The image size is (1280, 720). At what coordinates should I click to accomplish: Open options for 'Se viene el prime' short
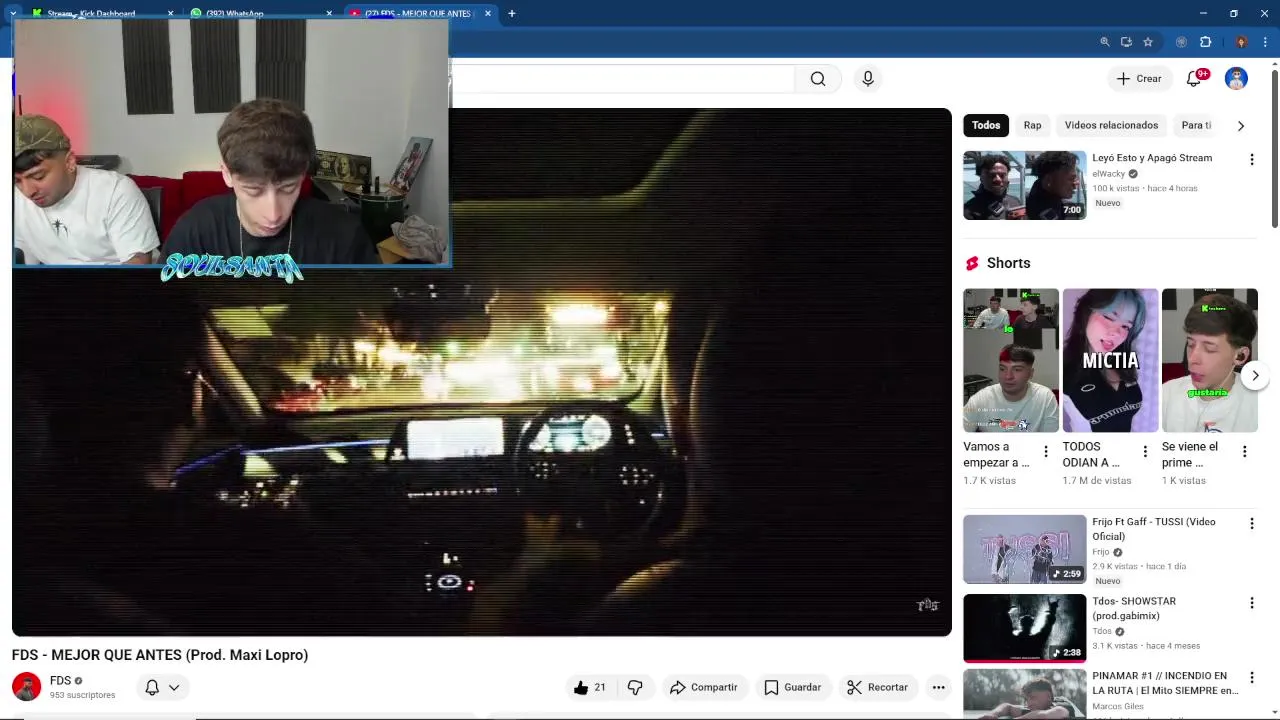point(1244,452)
